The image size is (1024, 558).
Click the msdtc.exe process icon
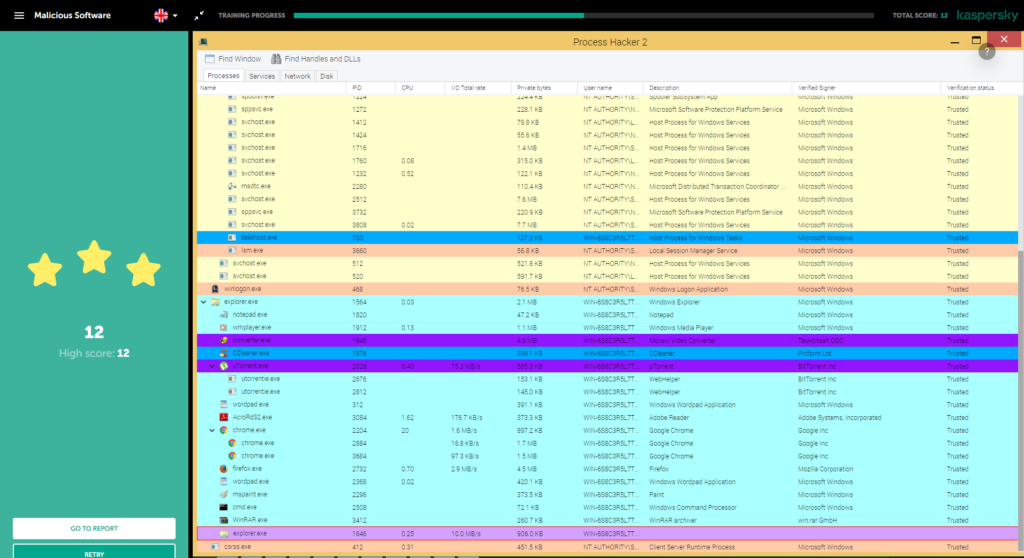pyautogui.click(x=232, y=186)
